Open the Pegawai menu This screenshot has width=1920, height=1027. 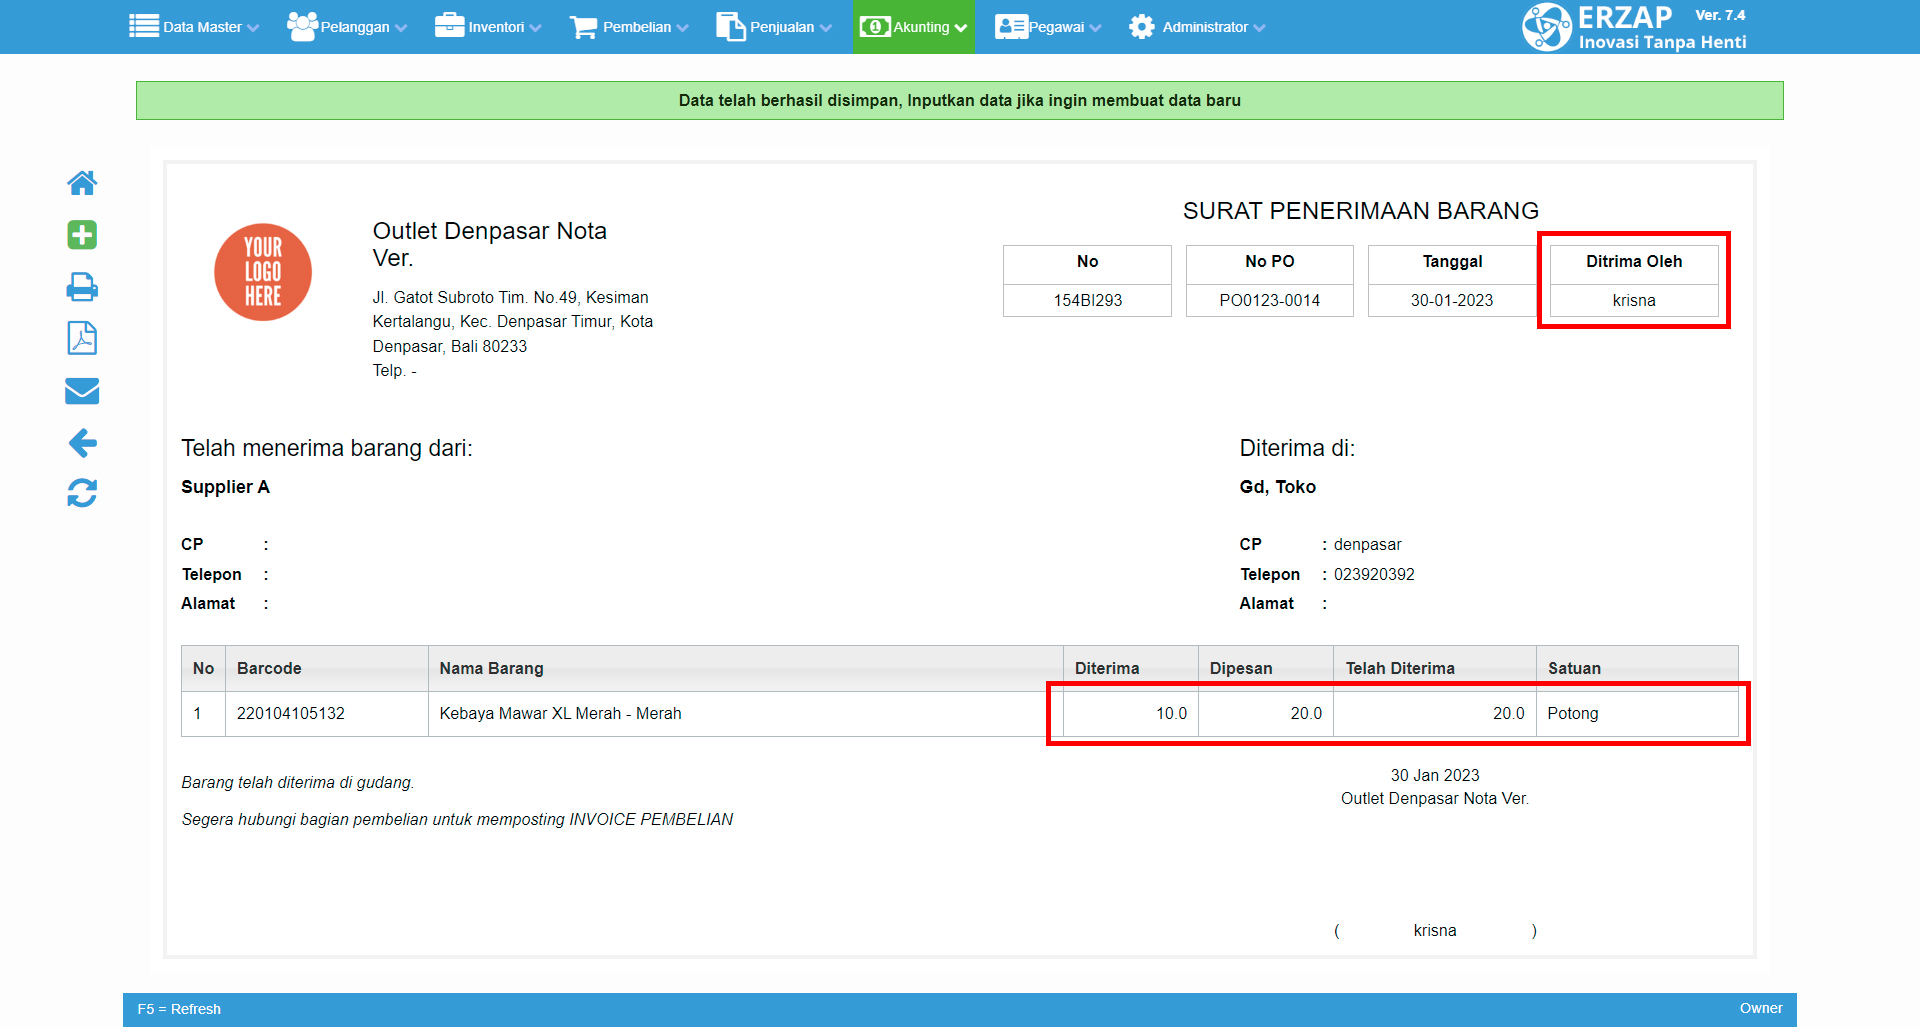point(1048,27)
